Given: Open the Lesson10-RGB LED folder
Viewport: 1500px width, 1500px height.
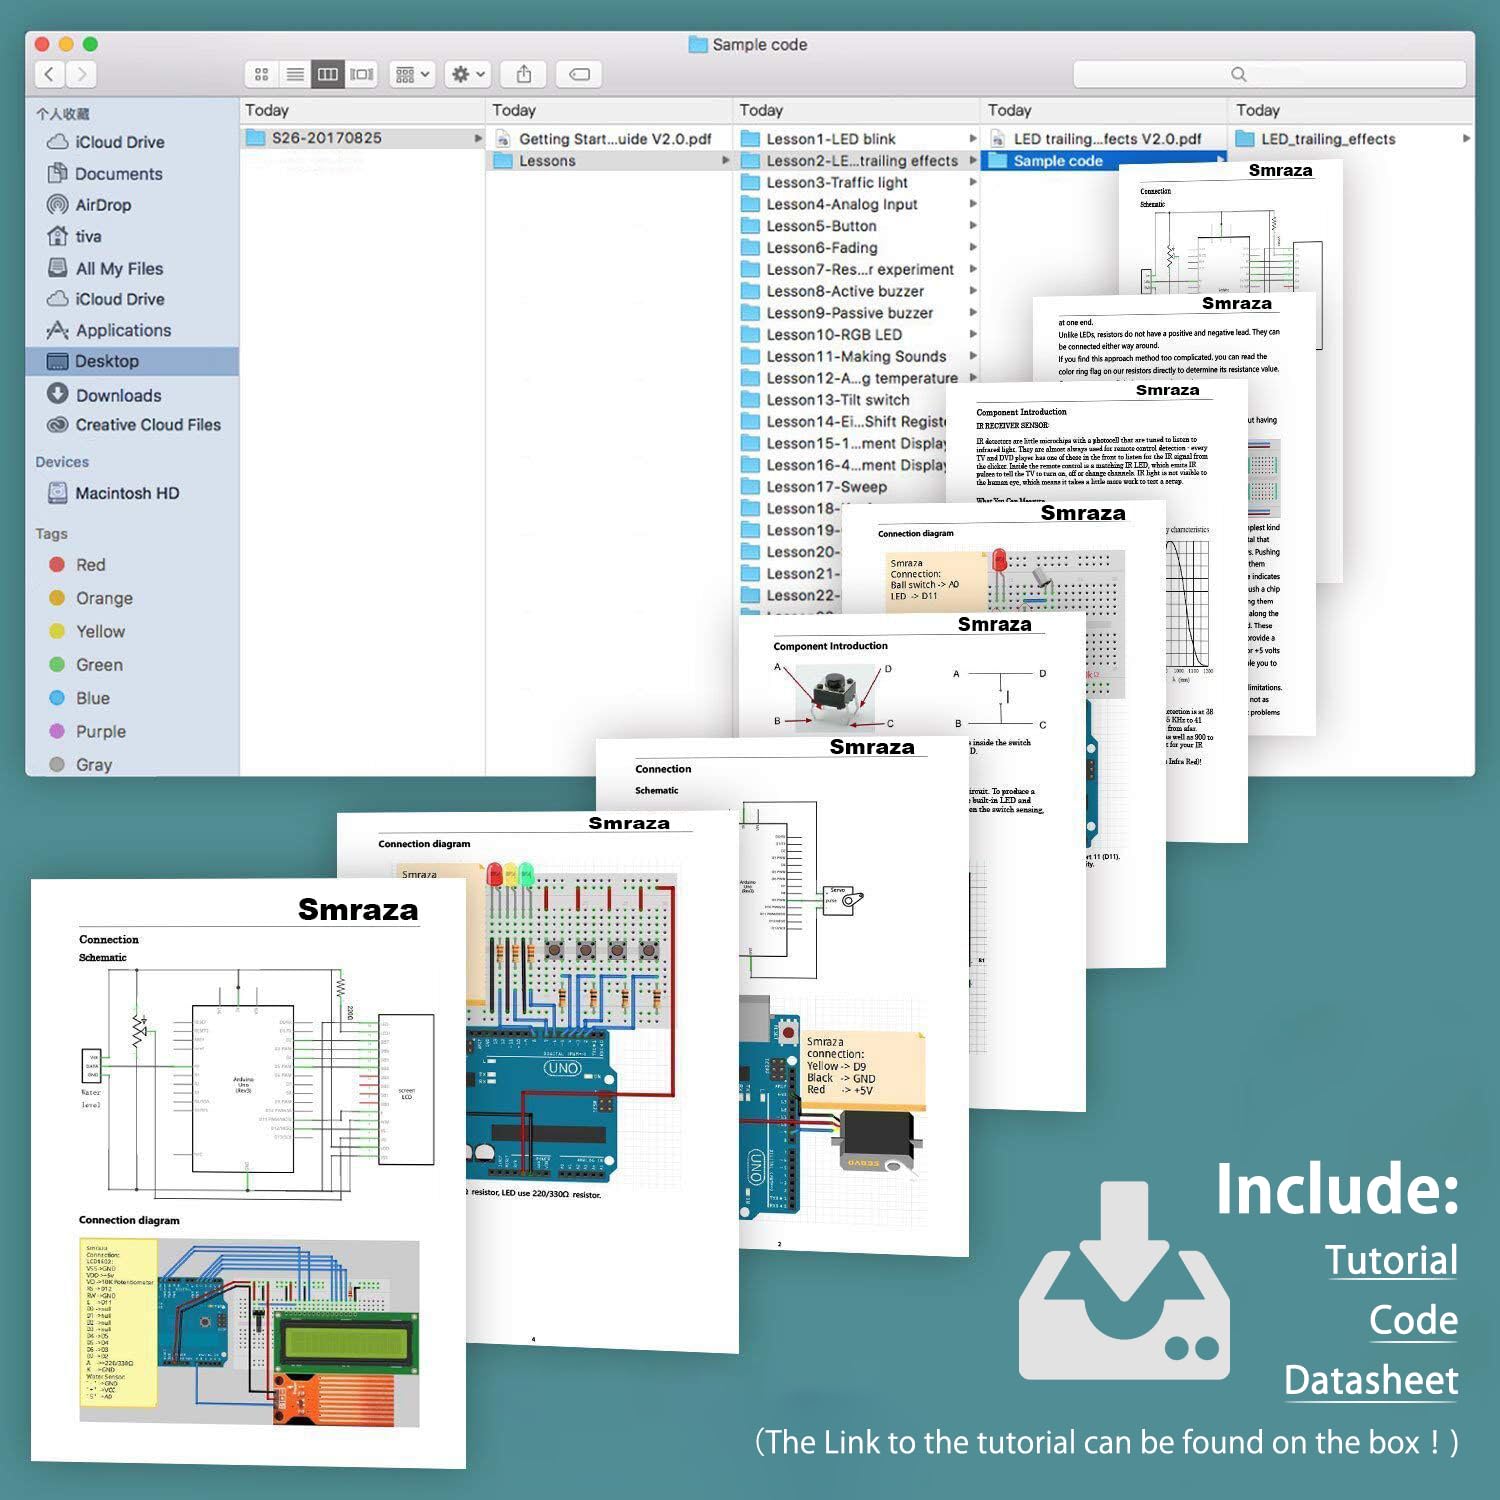Looking at the screenshot, I should pos(833,335).
